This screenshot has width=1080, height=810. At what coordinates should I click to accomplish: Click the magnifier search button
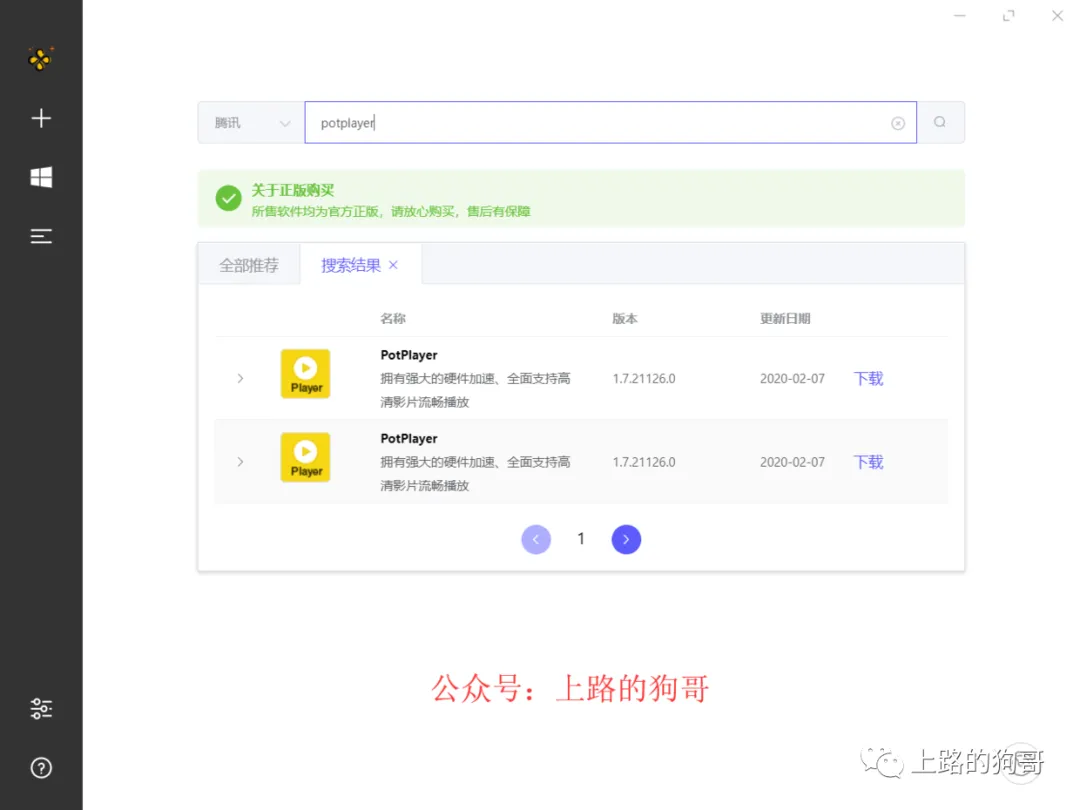pyautogui.click(x=940, y=123)
